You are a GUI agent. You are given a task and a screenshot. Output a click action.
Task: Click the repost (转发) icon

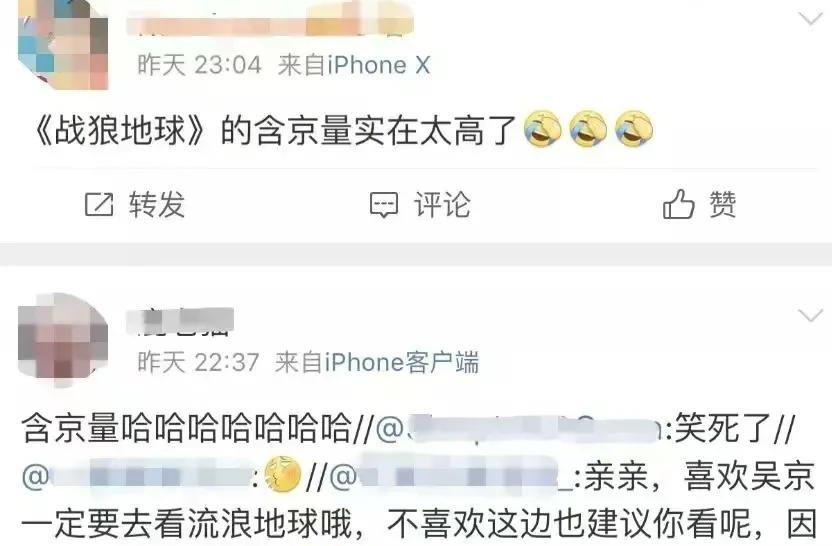99,204
